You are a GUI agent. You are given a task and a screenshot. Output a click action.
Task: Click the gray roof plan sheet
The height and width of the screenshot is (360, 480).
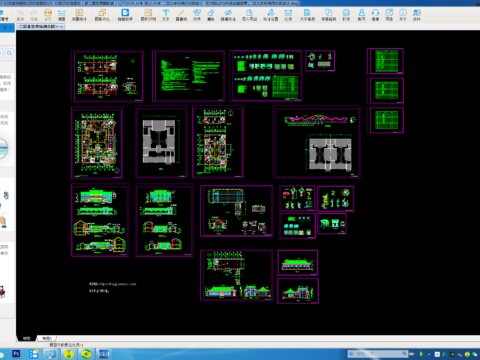tap(161, 142)
